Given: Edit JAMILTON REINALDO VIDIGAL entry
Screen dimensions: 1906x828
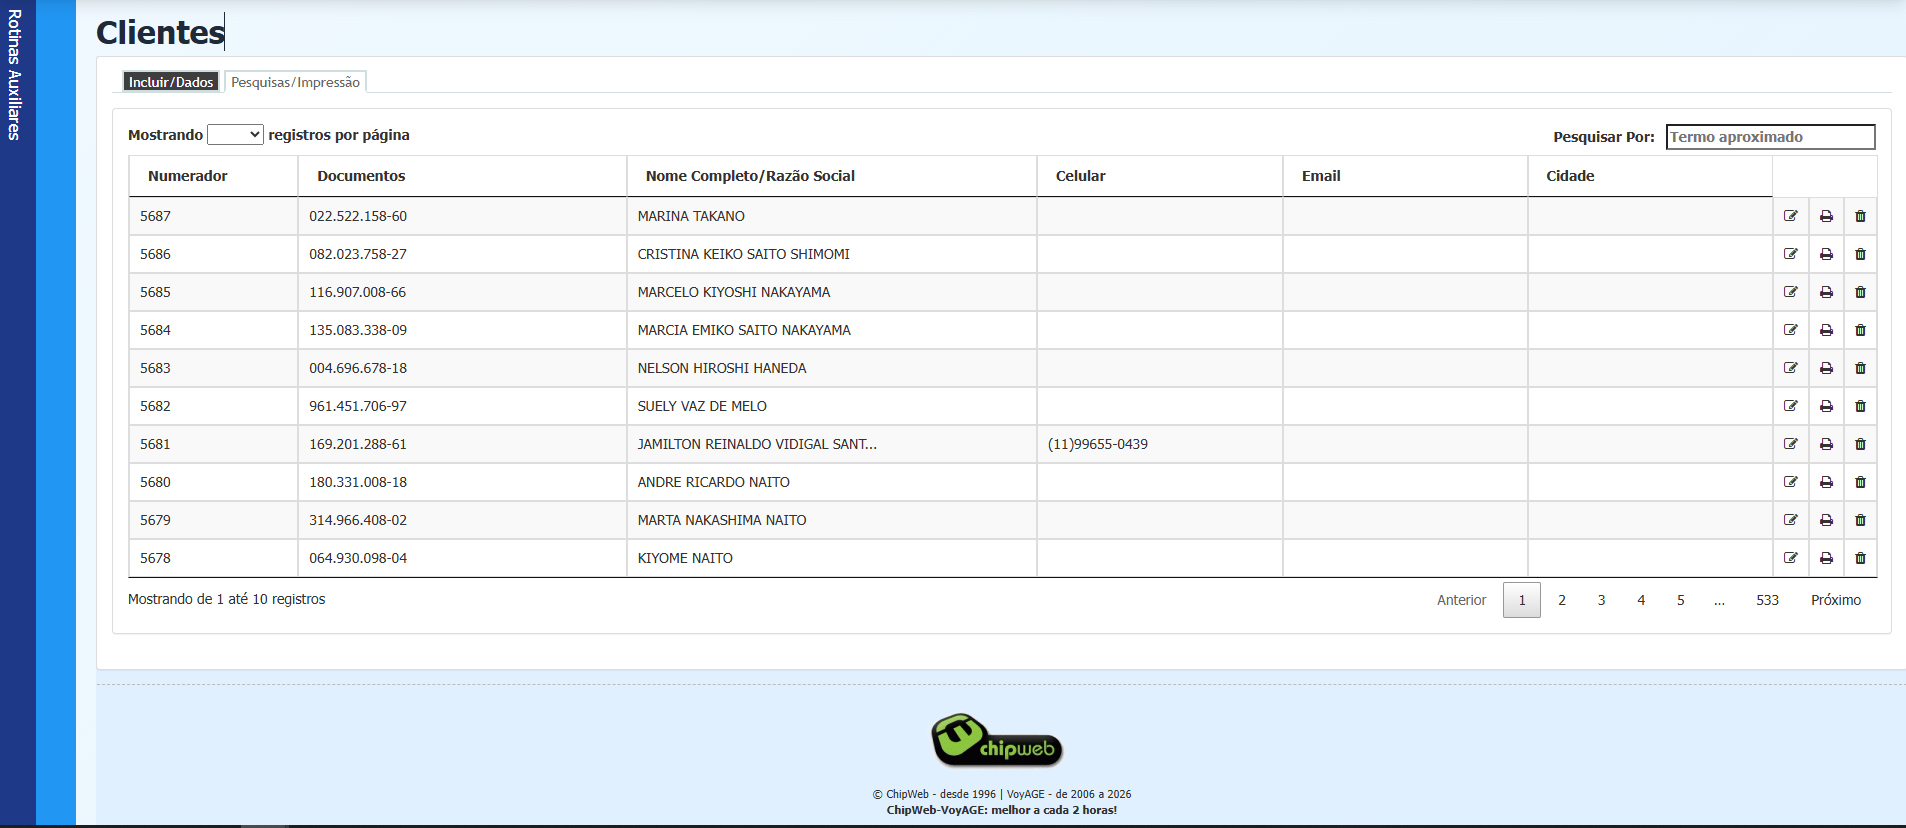Looking at the screenshot, I should click(x=1790, y=444).
